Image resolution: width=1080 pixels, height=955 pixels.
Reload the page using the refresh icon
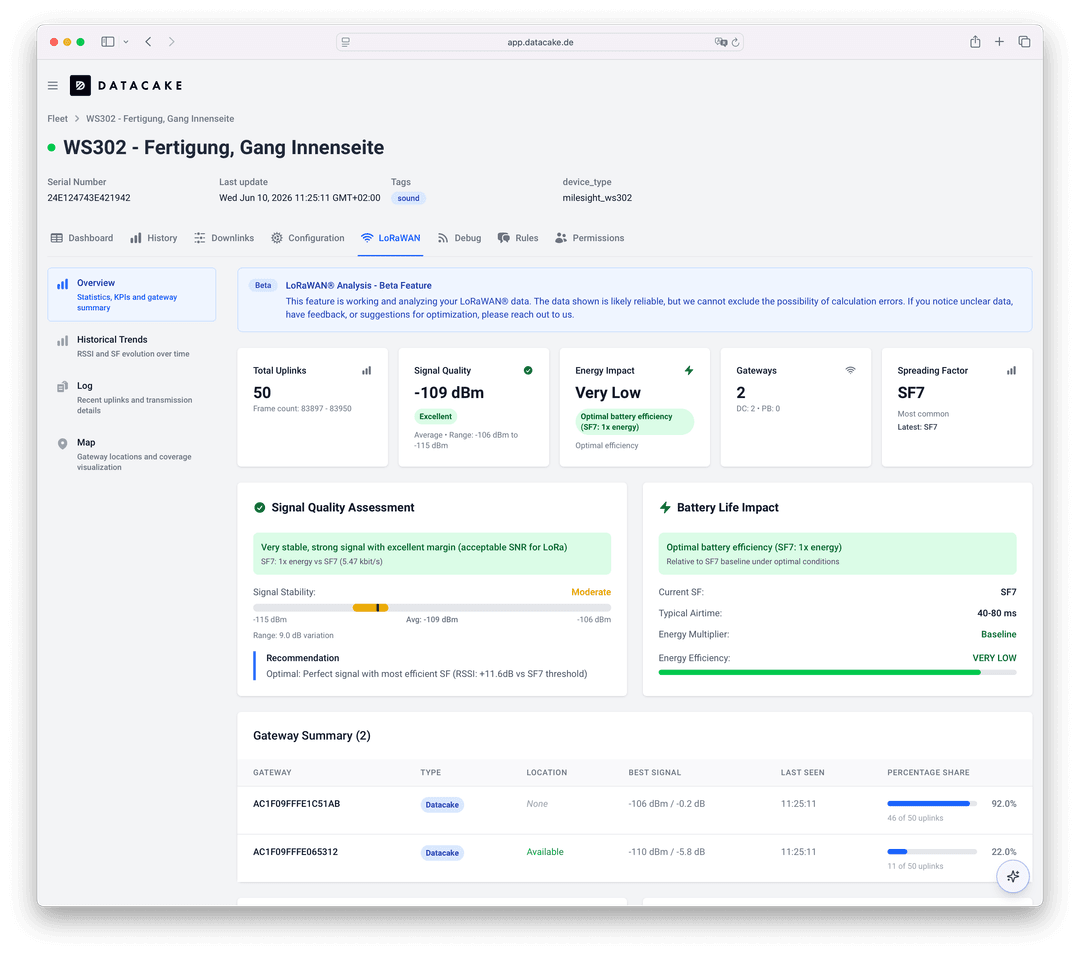[x=736, y=42]
